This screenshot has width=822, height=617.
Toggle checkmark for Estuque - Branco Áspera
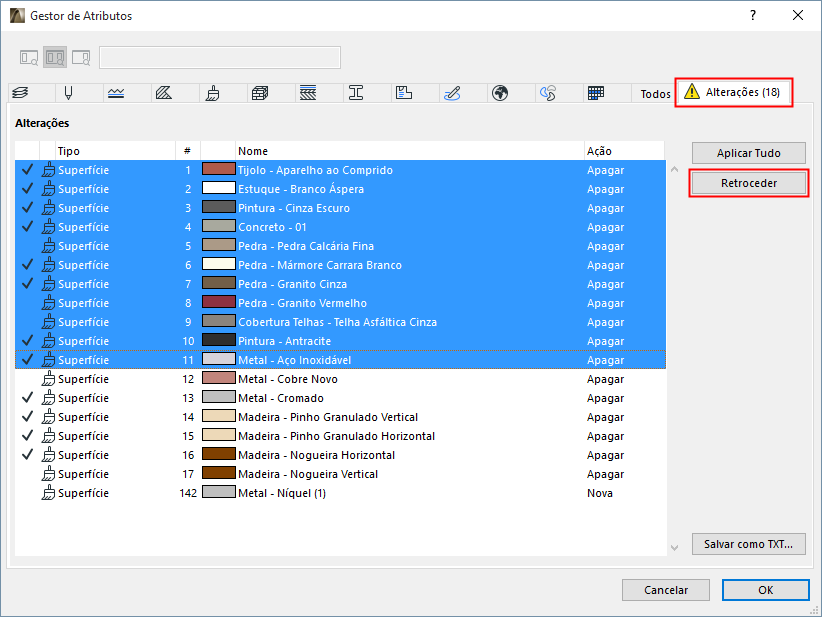pos(27,189)
